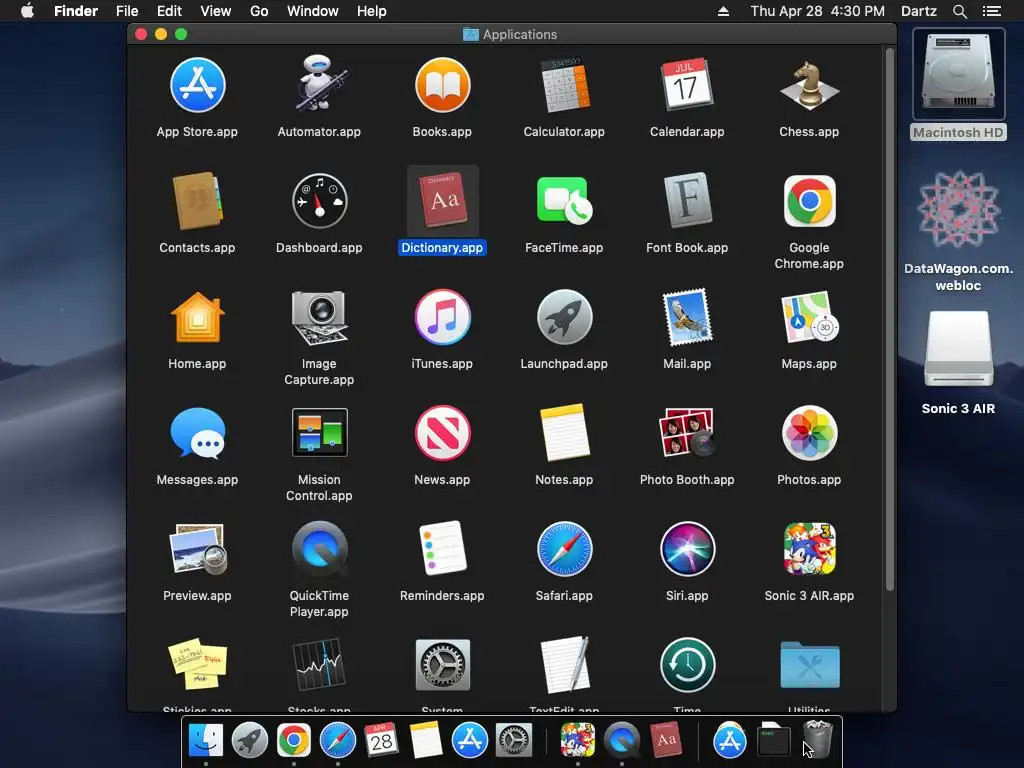1024x768 pixels.
Task: Select the Maps.app icon
Action: click(x=809, y=317)
